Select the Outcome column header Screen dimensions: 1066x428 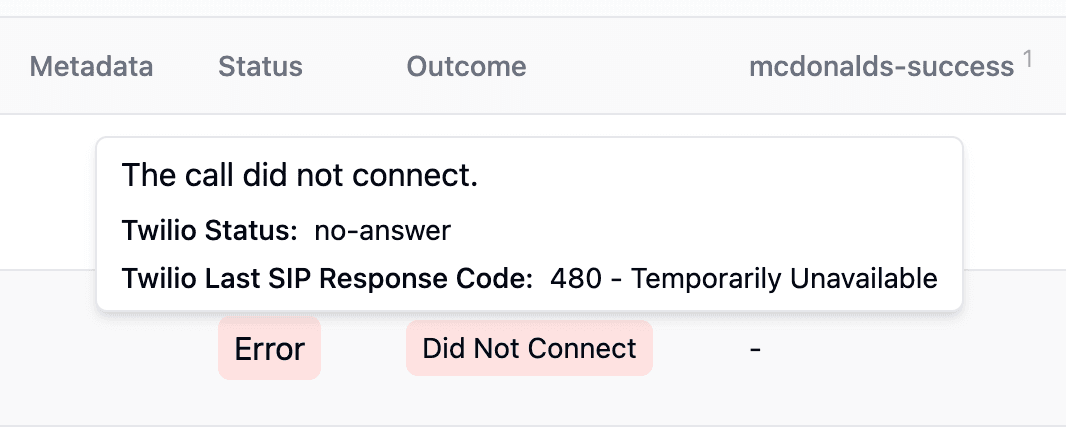coord(466,67)
